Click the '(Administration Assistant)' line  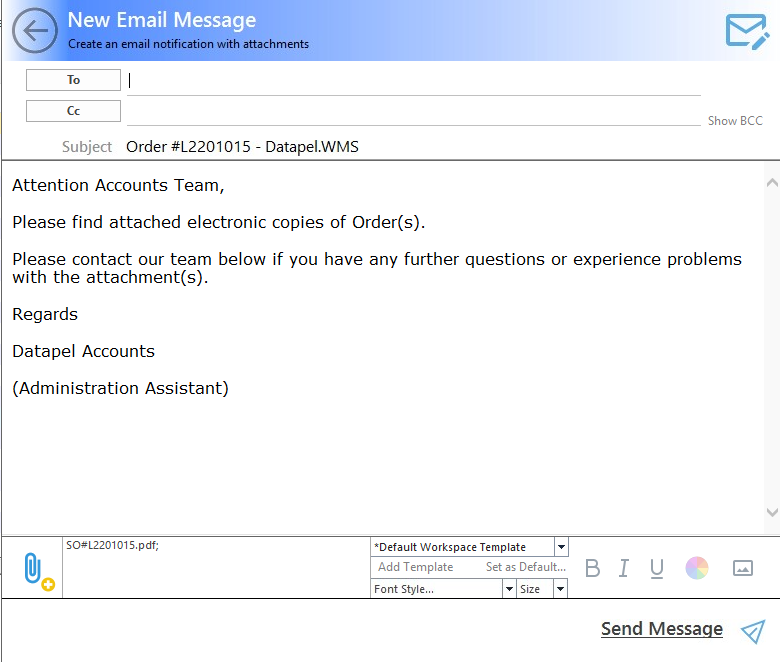[x=120, y=388]
